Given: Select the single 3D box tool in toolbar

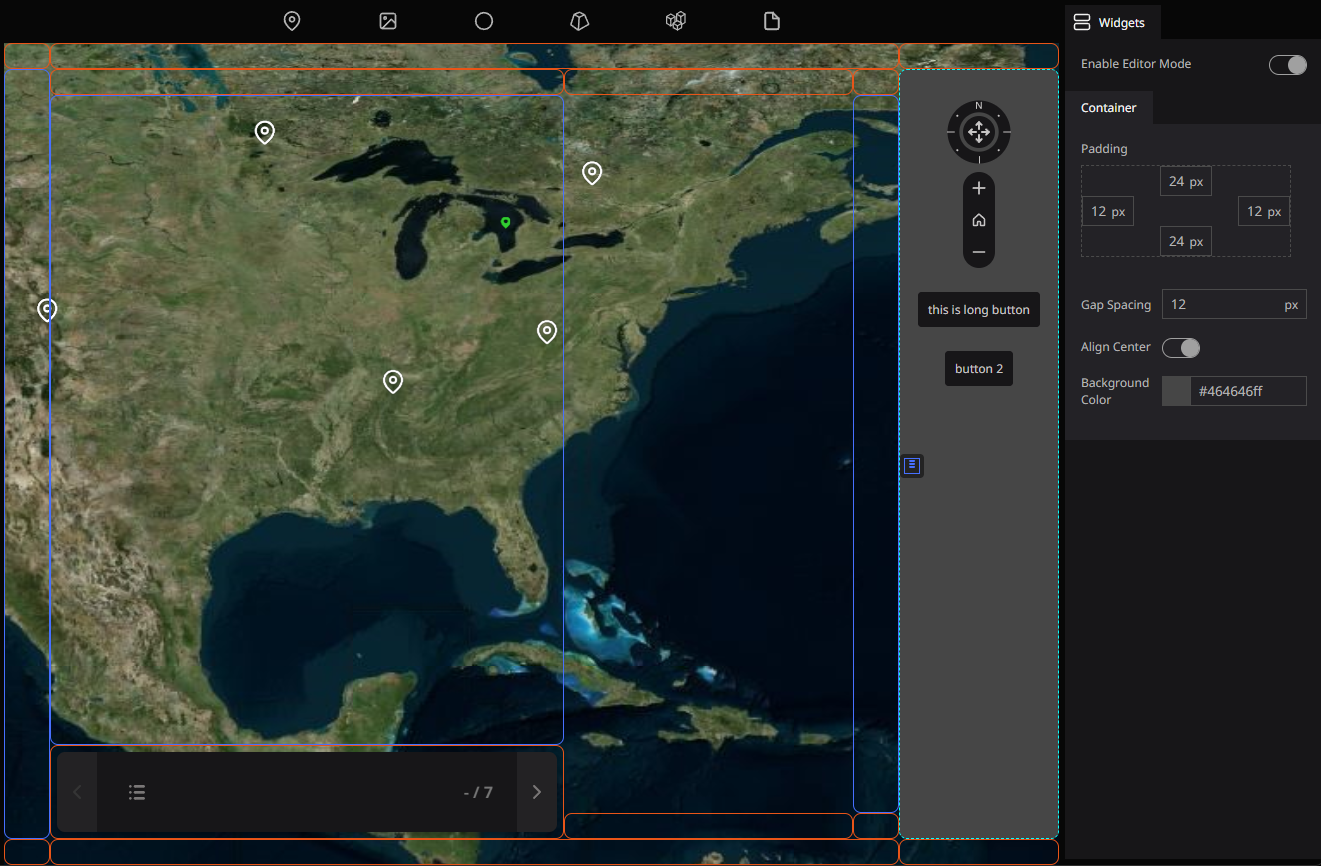Looking at the screenshot, I should [580, 21].
